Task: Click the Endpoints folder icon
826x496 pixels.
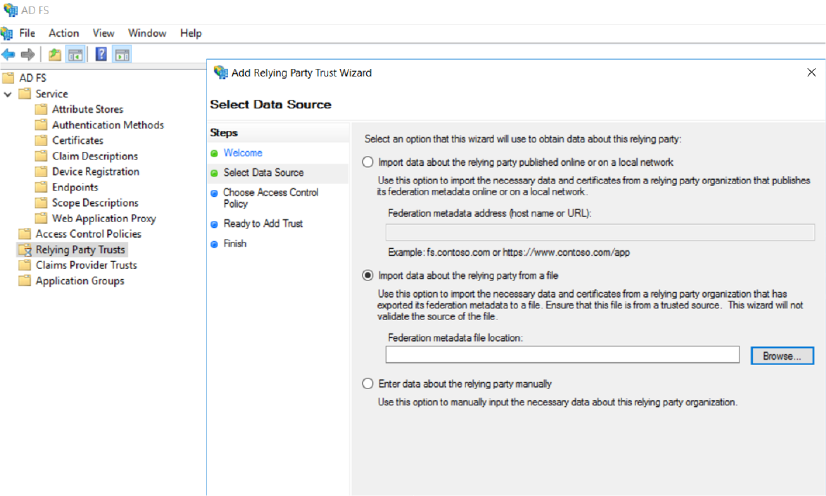Action: pyautogui.click(x=41, y=187)
